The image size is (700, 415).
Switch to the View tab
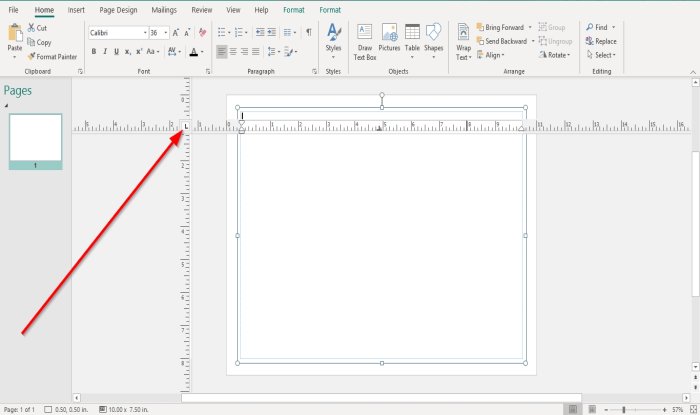click(233, 10)
